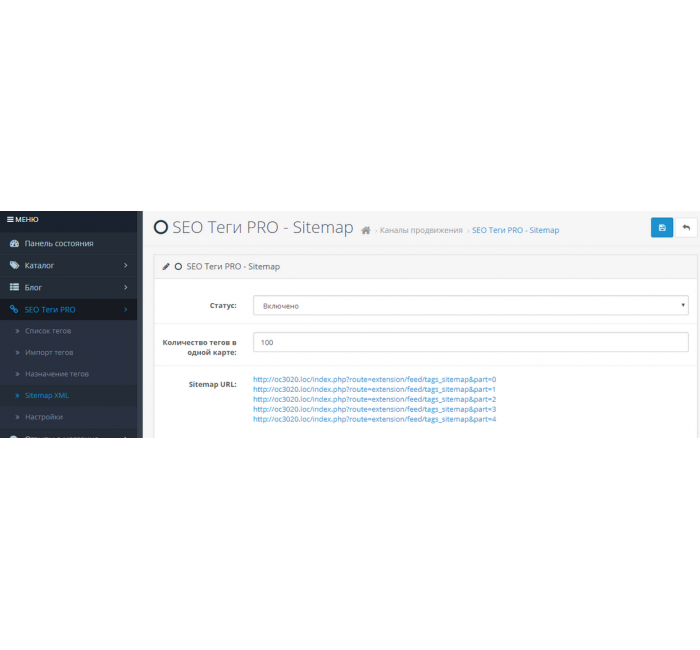Open Настройки submenu item

tap(68, 417)
